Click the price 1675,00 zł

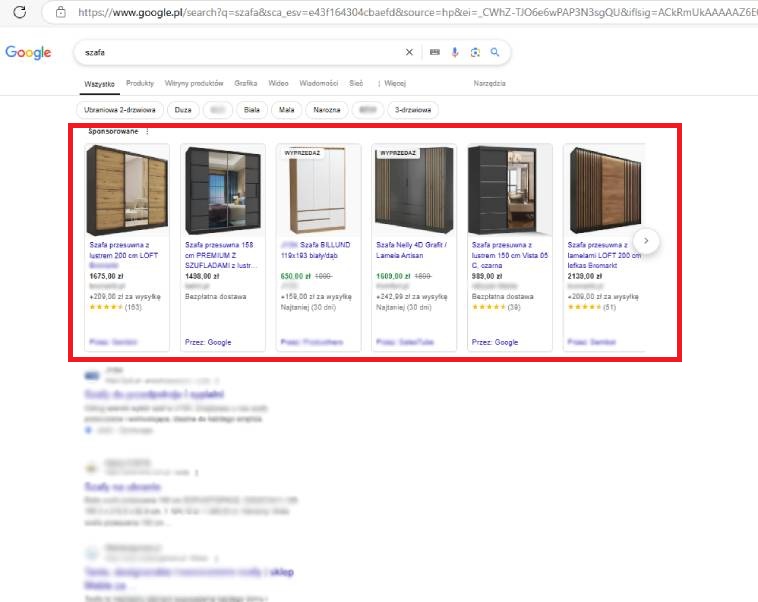(106, 276)
